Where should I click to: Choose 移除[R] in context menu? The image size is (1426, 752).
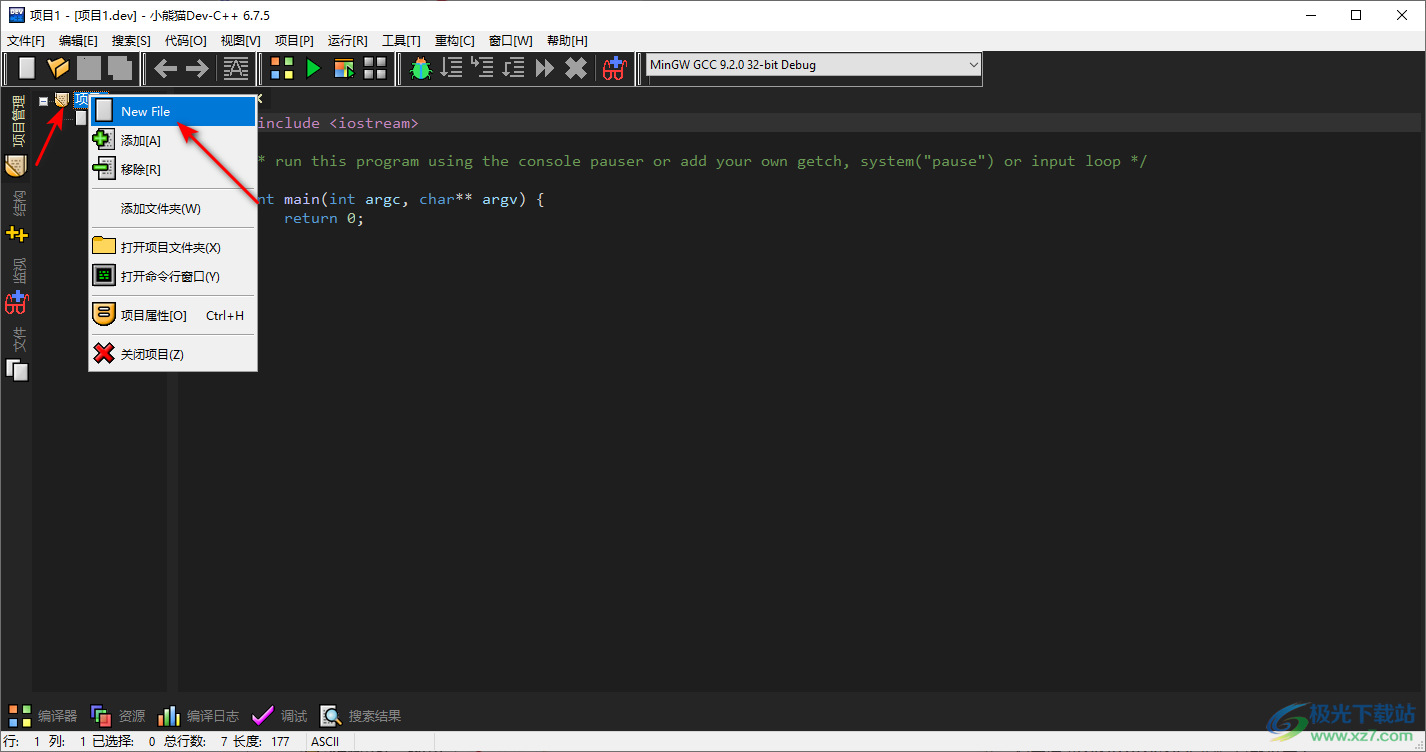tap(173, 169)
